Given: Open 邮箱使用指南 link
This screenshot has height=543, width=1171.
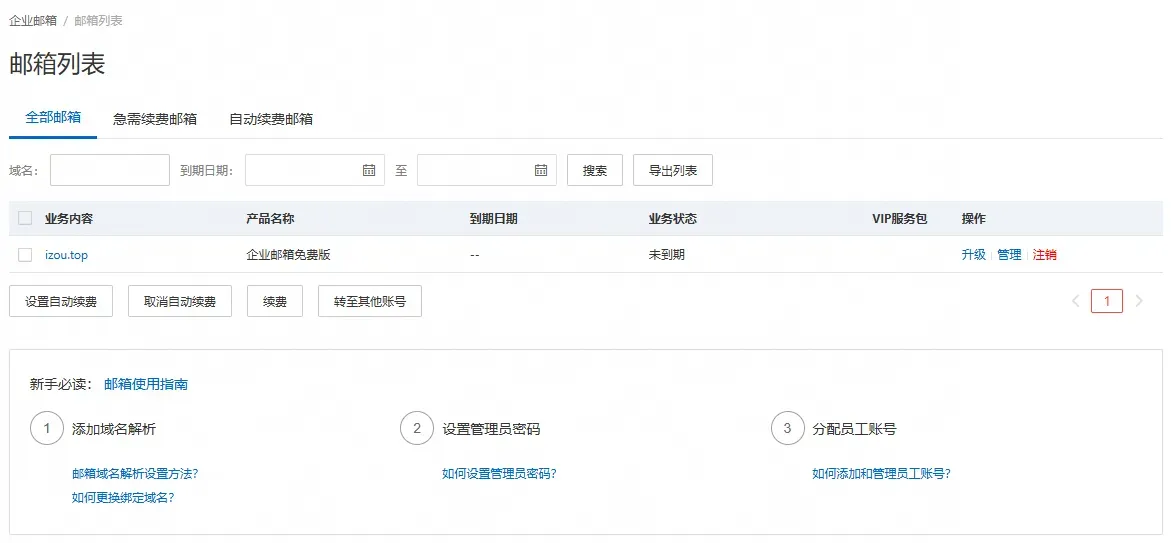Looking at the screenshot, I should (x=146, y=385).
